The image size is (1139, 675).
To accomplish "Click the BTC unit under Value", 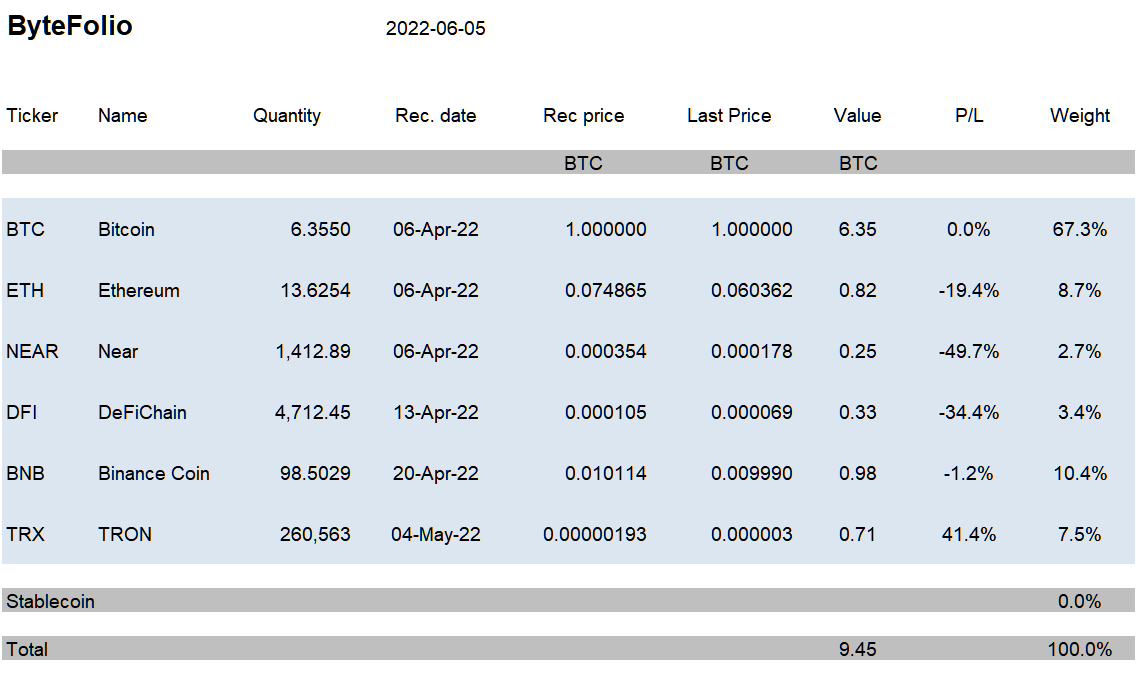I will [858, 163].
